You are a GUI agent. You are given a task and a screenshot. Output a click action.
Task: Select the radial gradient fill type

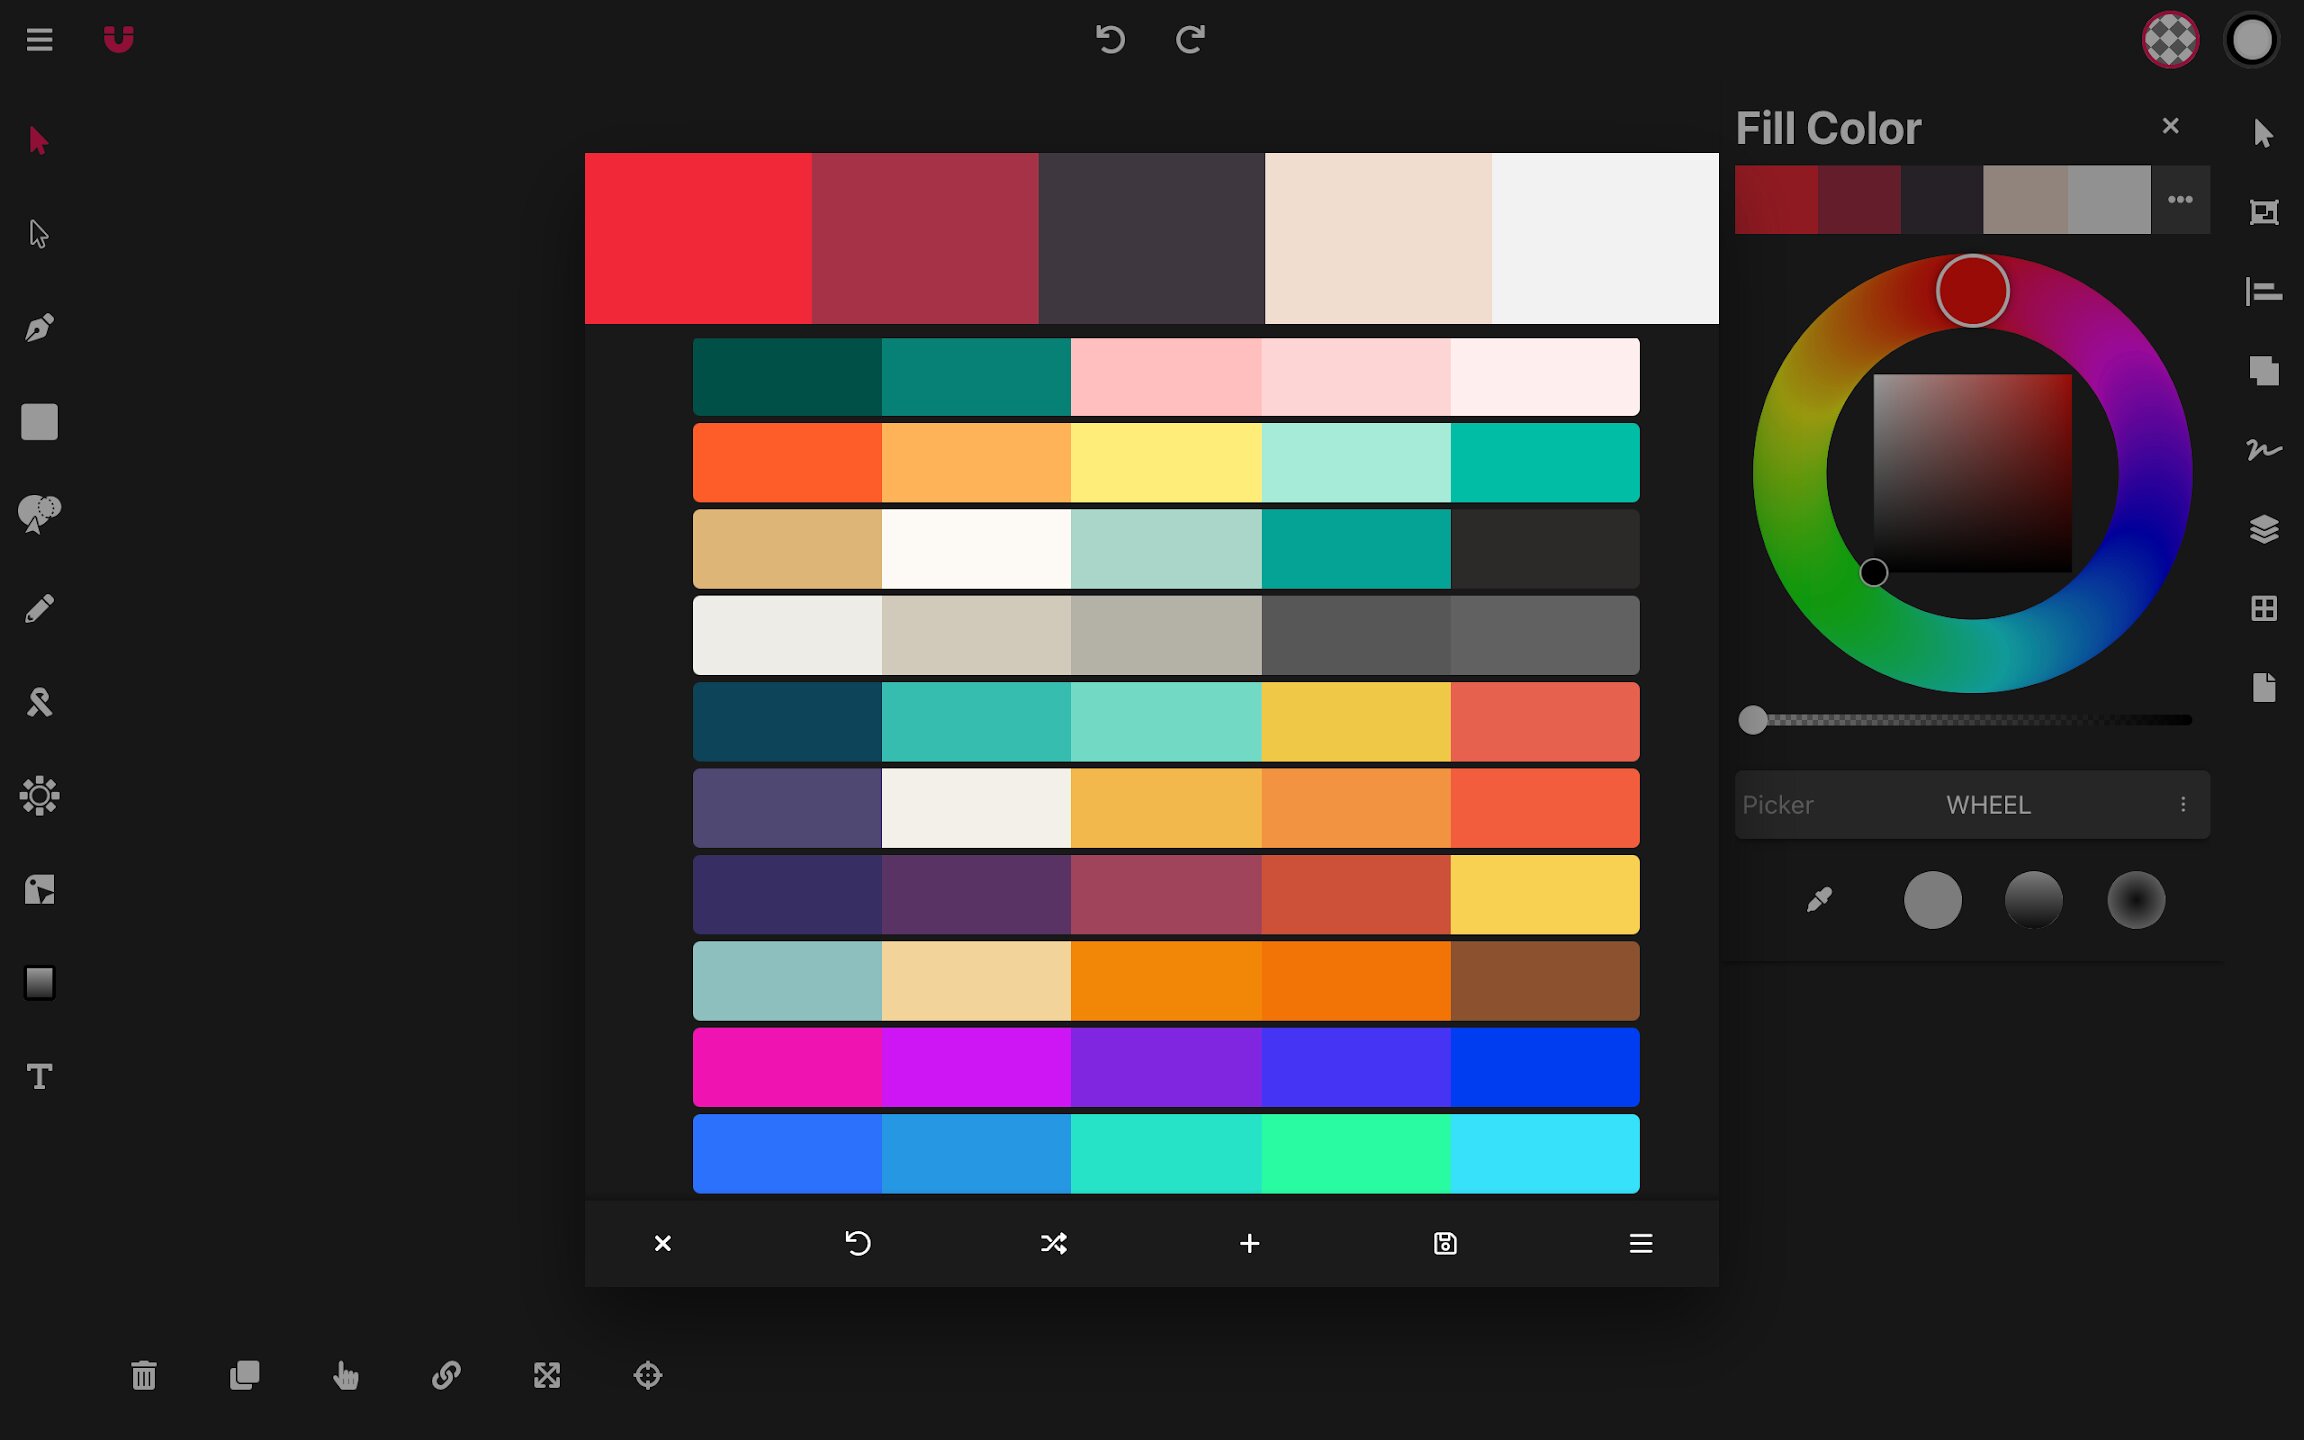(2136, 900)
